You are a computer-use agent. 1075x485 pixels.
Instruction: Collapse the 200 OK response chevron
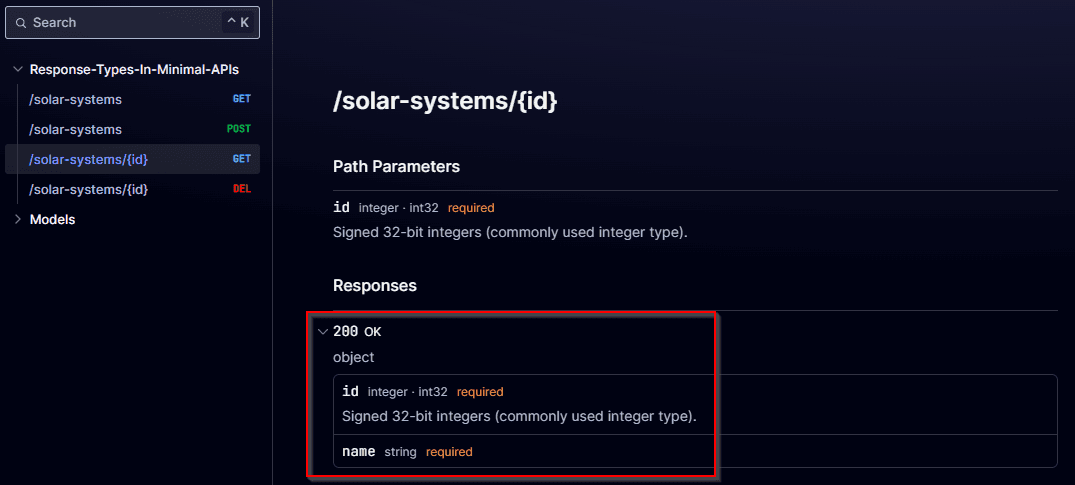[323, 332]
